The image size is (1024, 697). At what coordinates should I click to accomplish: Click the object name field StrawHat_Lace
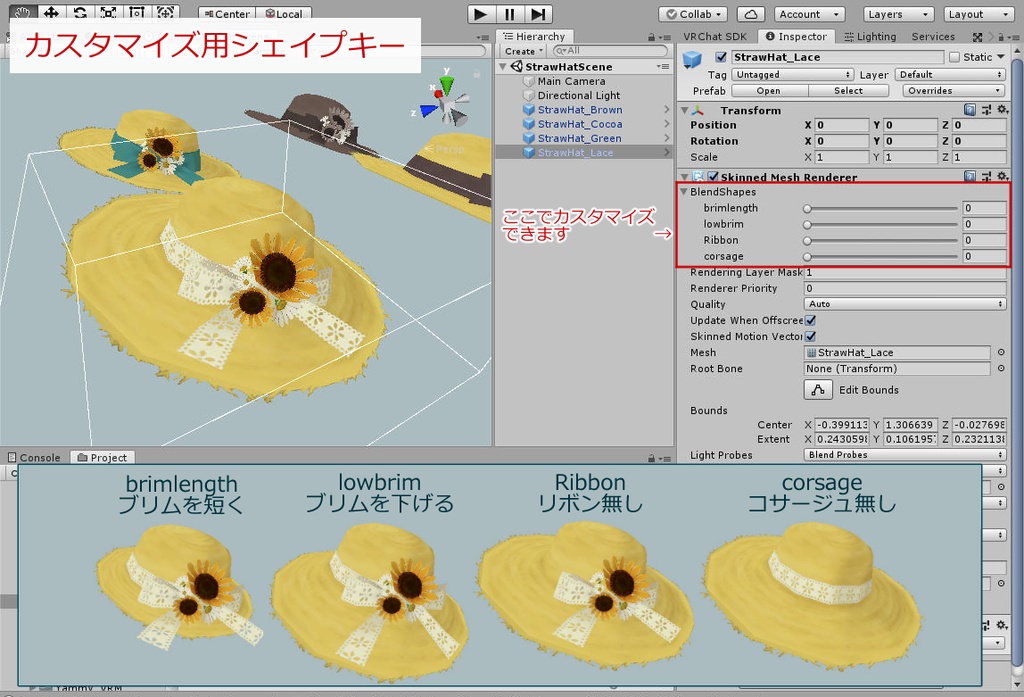click(x=837, y=57)
